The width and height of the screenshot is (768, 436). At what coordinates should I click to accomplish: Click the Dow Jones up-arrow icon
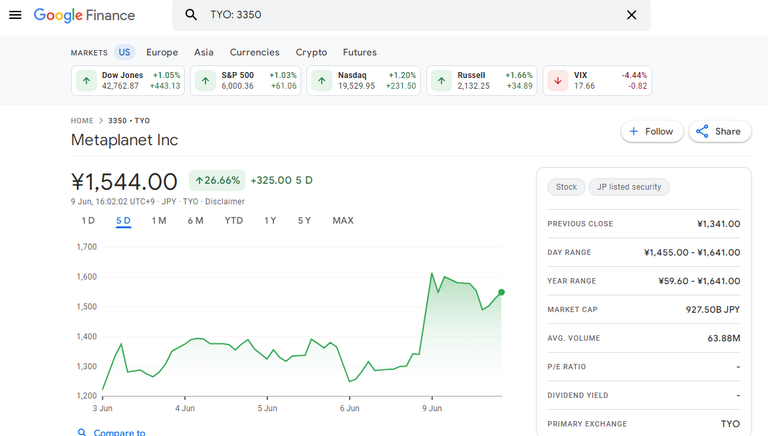click(x=87, y=81)
